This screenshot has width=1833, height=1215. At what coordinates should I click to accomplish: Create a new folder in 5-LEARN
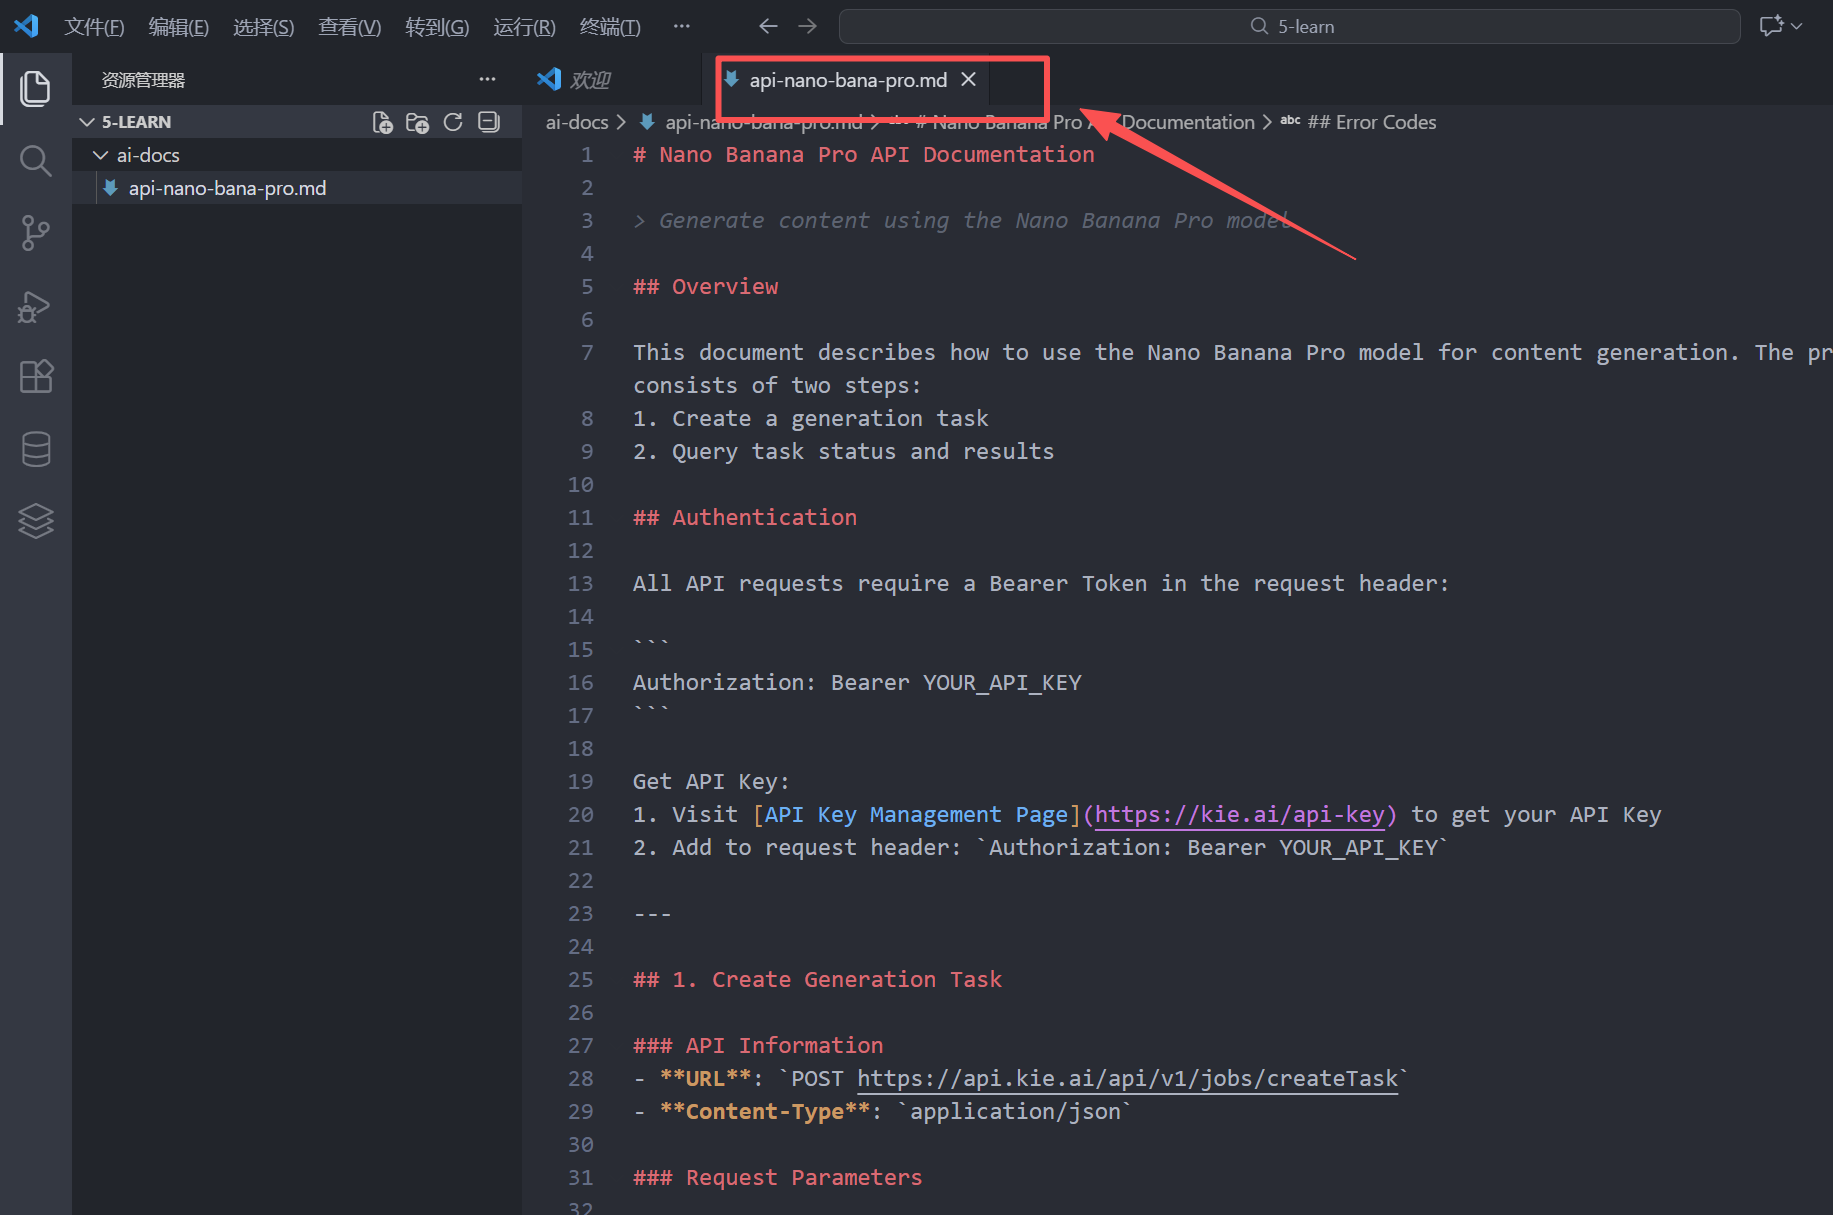417,122
